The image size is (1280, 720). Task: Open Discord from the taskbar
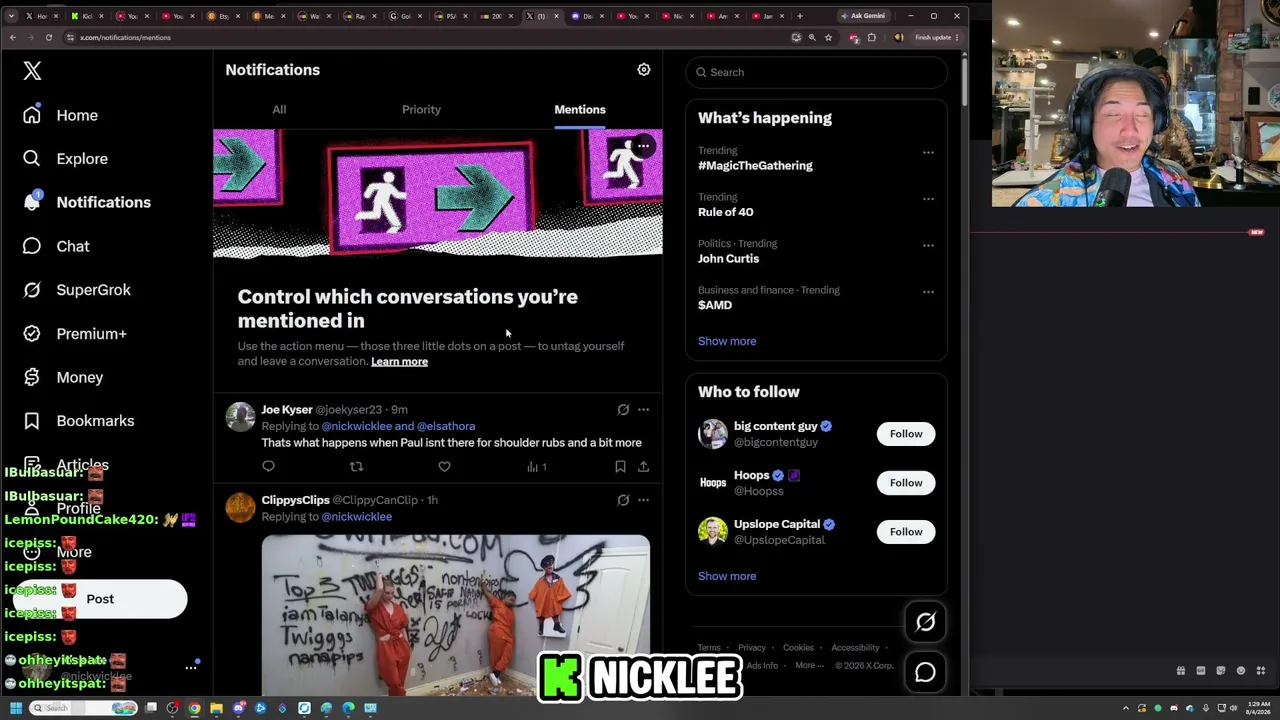point(239,708)
